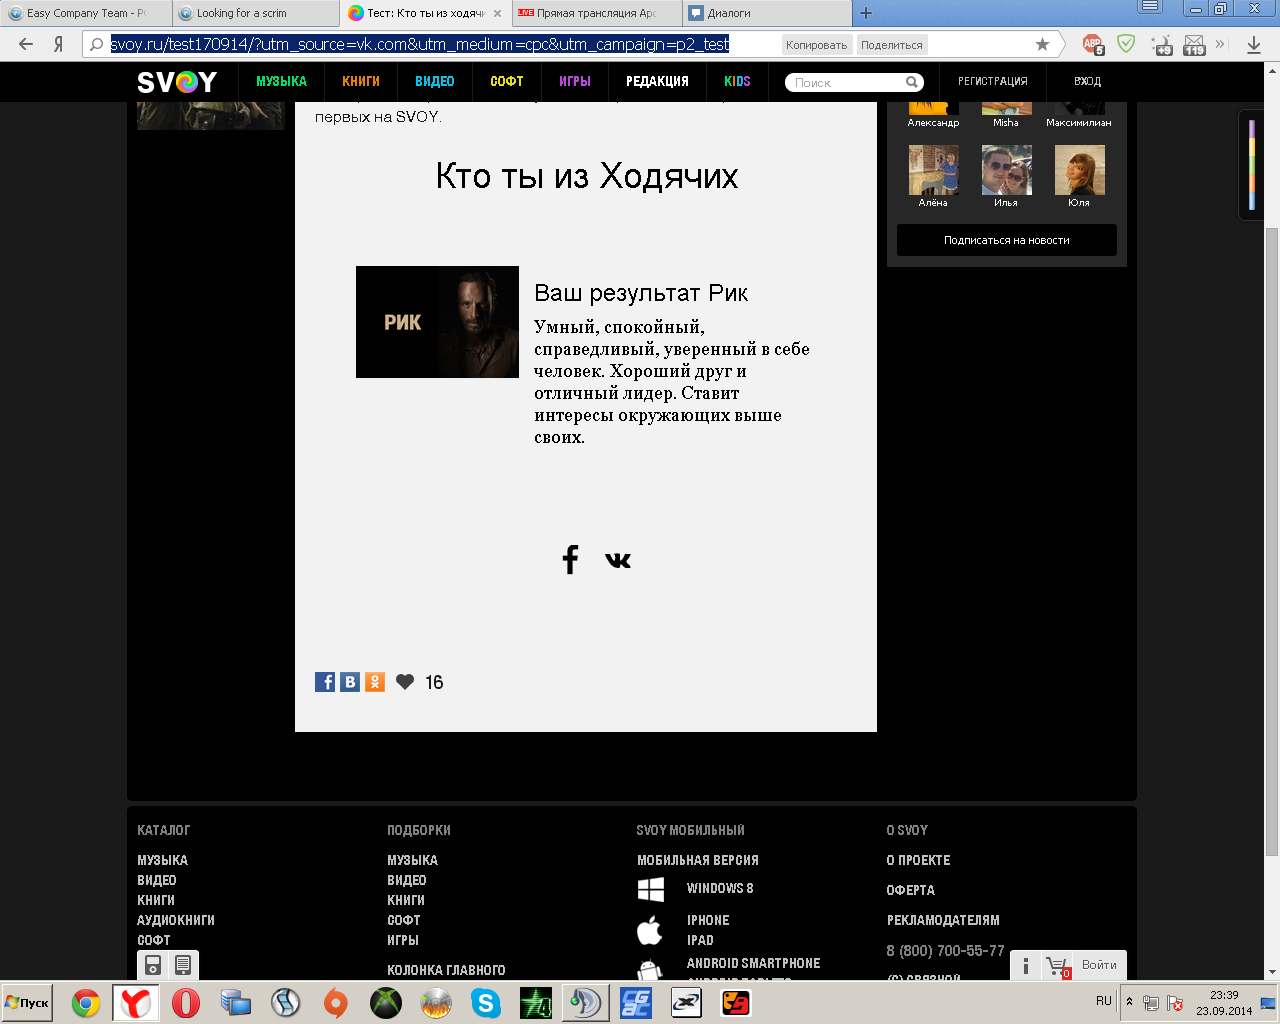The image size is (1280, 1024).
Task: Click Регистрация link in header
Action: (993, 82)
